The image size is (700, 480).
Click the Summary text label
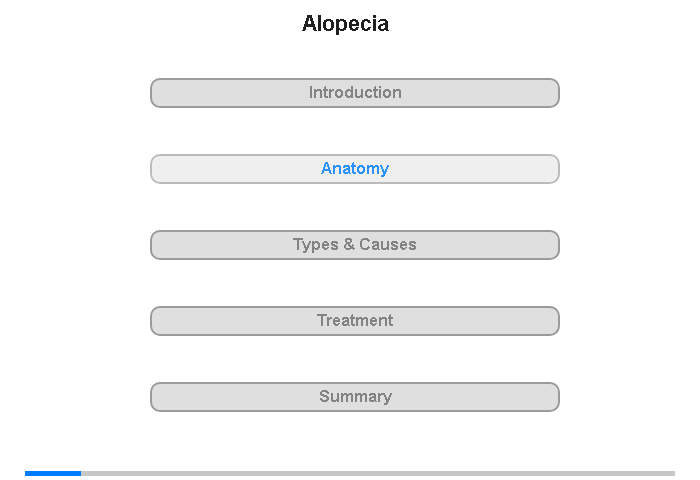355,397
